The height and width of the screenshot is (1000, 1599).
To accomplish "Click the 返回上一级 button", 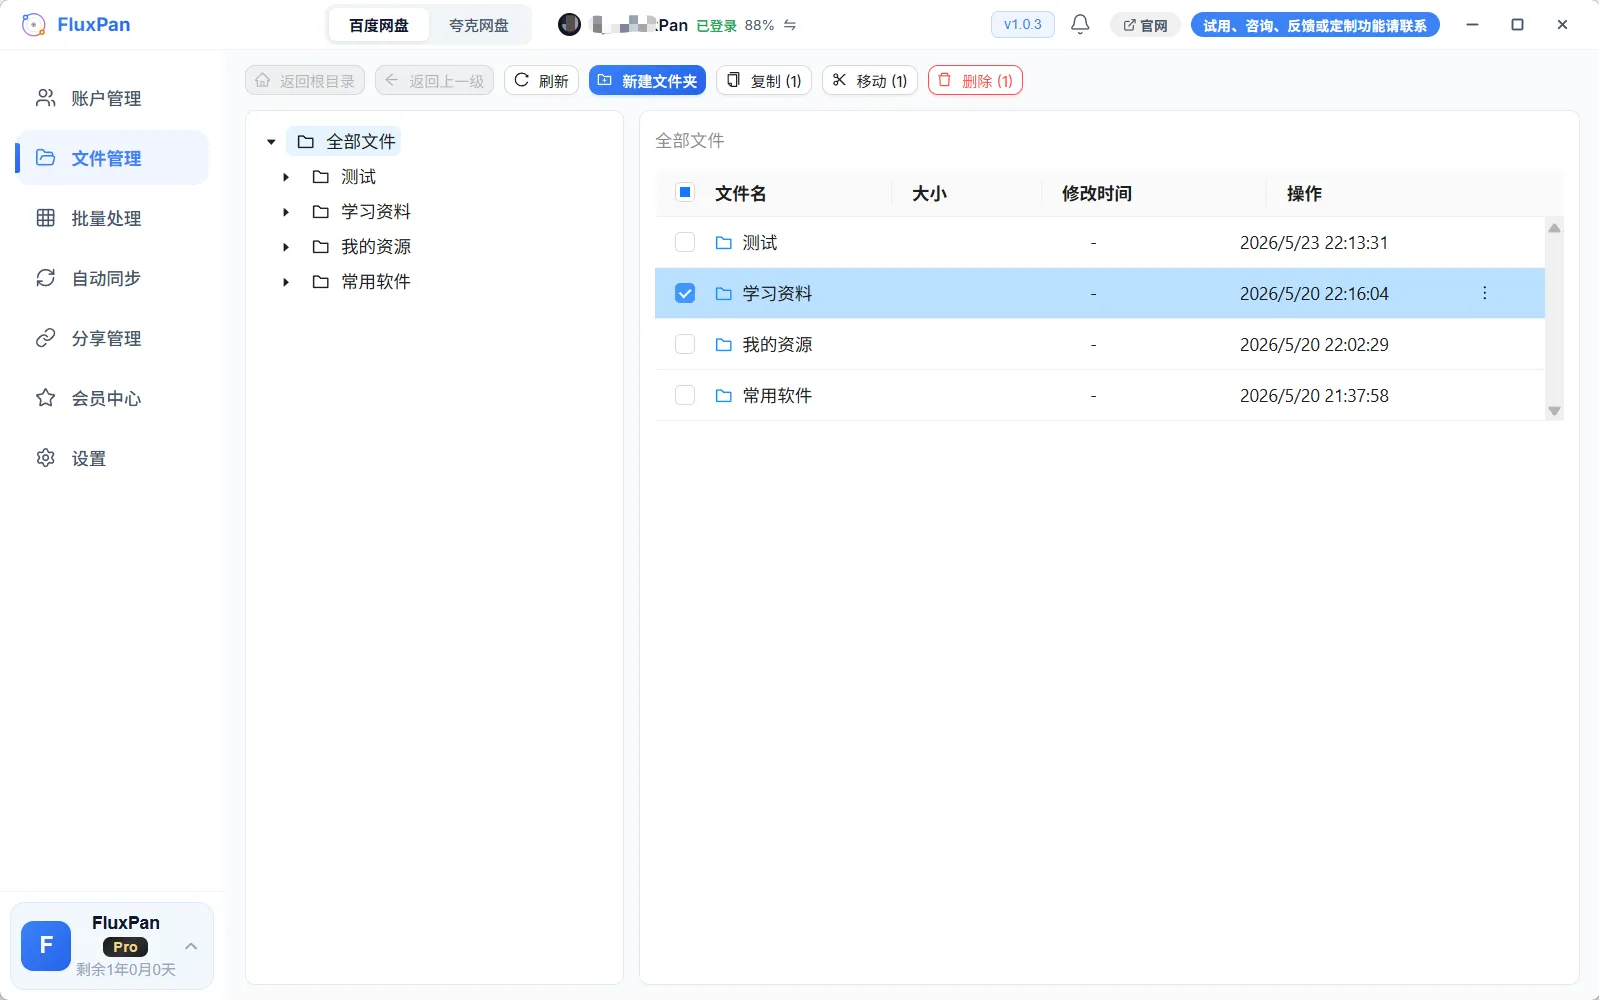I will tap(434, 81).
